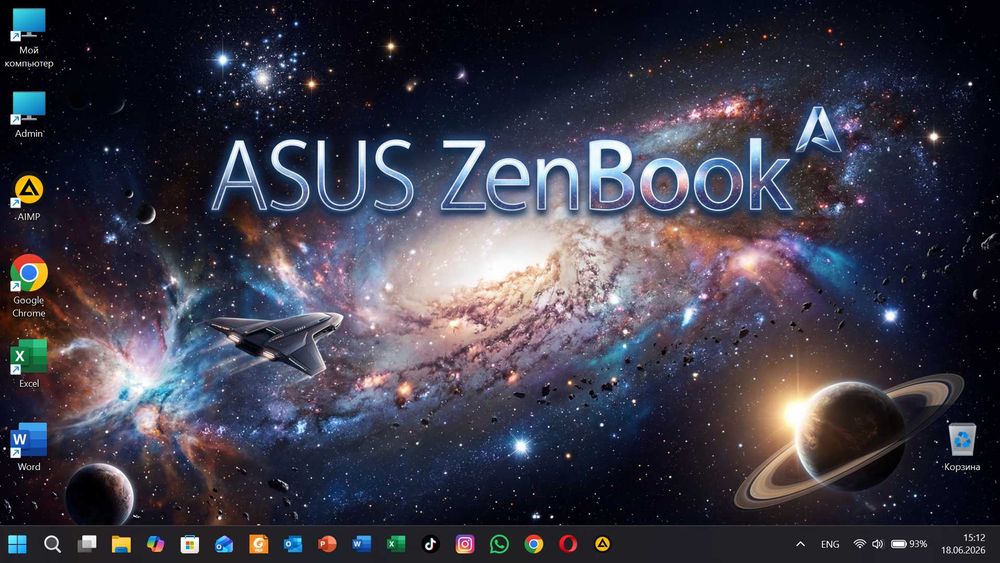The height and width of the screenshot is (563, 1000).
Task: Open classic Outlook icon beside PowerPoint
Action: pyautogui.click(x=293, y=544)
